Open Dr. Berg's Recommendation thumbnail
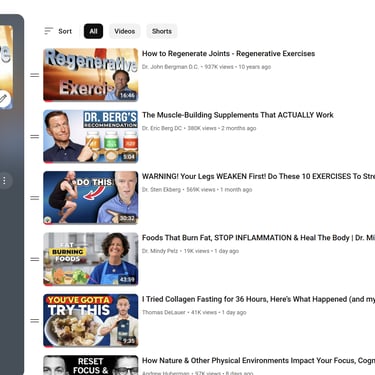375x375 pixels. click(91, 136)
